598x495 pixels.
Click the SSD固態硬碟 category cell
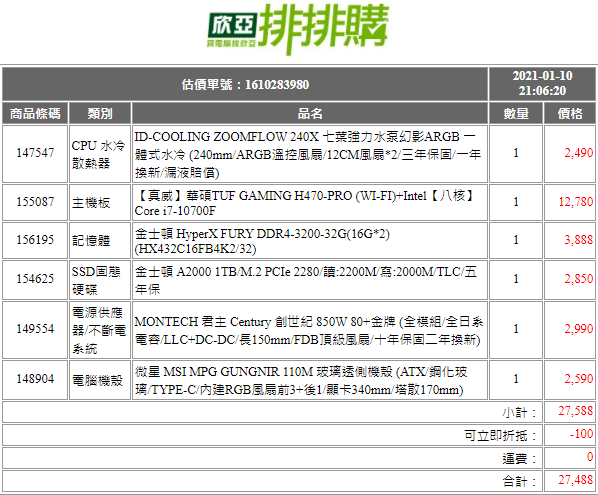100,280
